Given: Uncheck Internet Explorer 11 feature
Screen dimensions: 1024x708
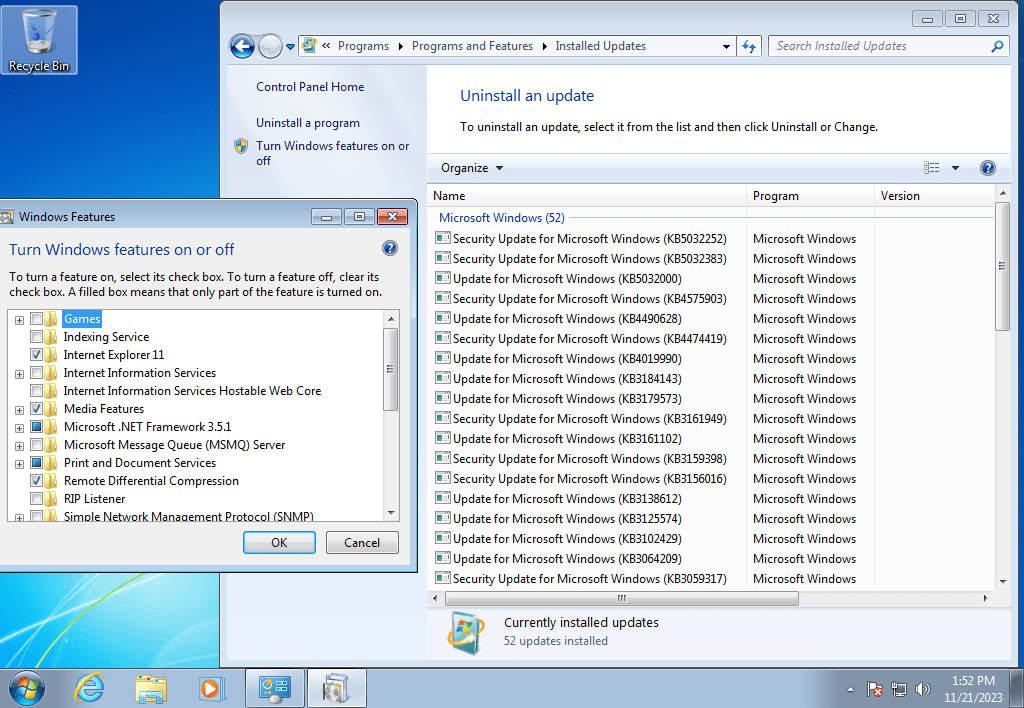Looking at the screenshot, I should 37,355.
